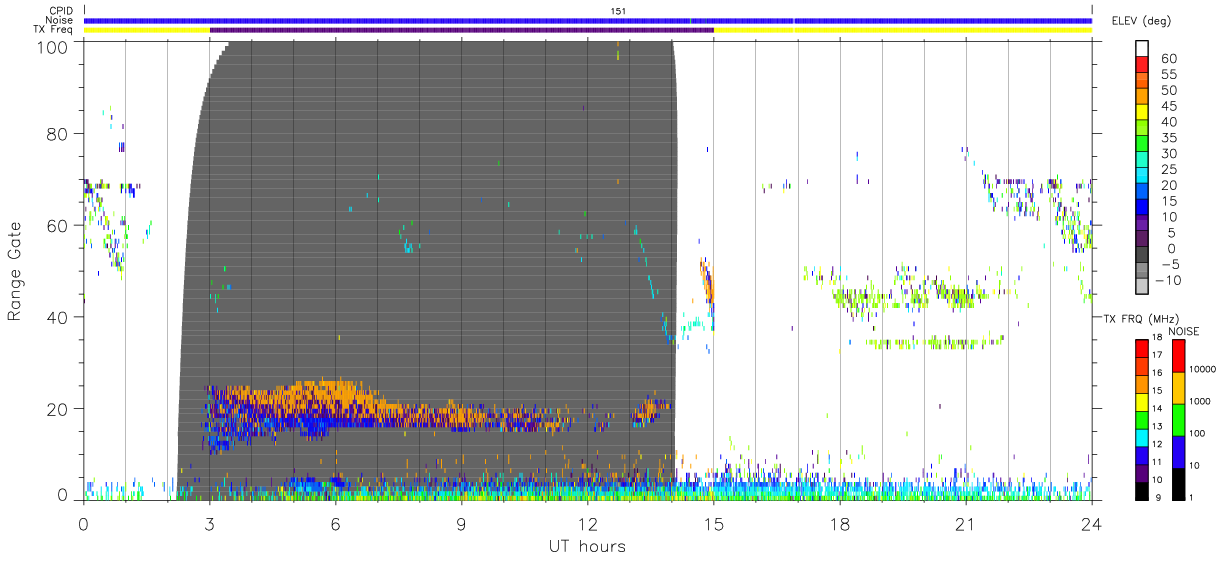This screenshot has height=567, width=1228.
Task: Click the yellow TX Freq strip before 3 UT
Action: pyautogui.click(x=147, y=30)
